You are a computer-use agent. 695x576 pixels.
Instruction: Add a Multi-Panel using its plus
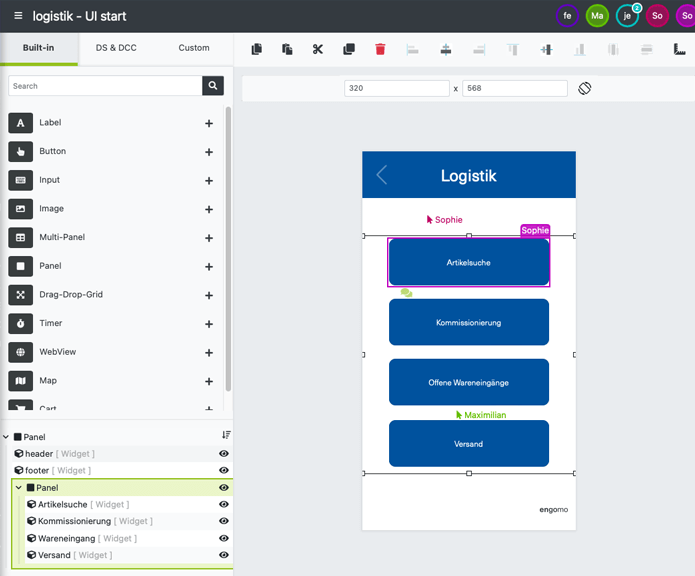click(209, 238)
